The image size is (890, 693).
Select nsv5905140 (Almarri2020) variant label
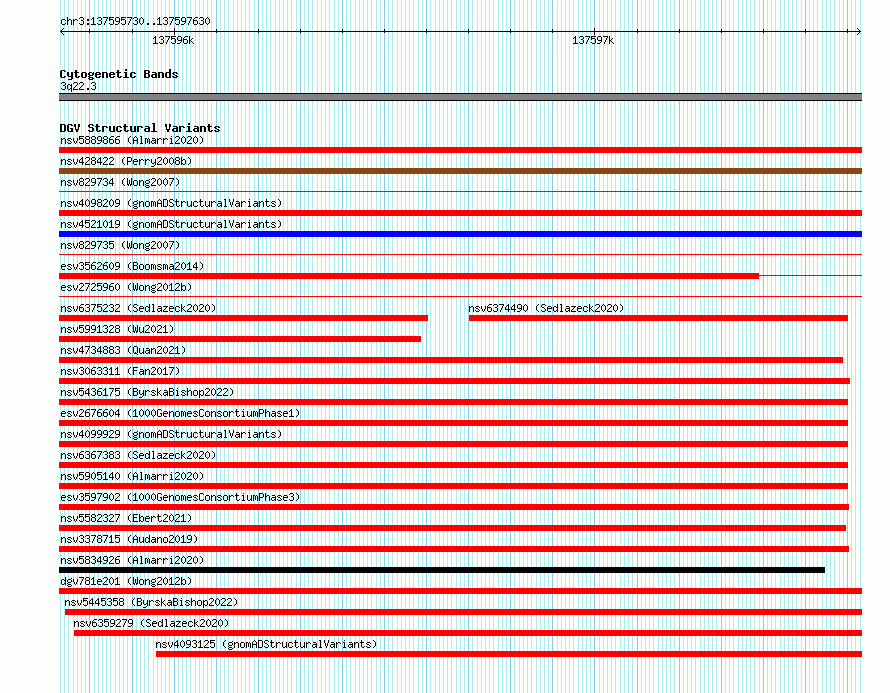pos(132,476)
